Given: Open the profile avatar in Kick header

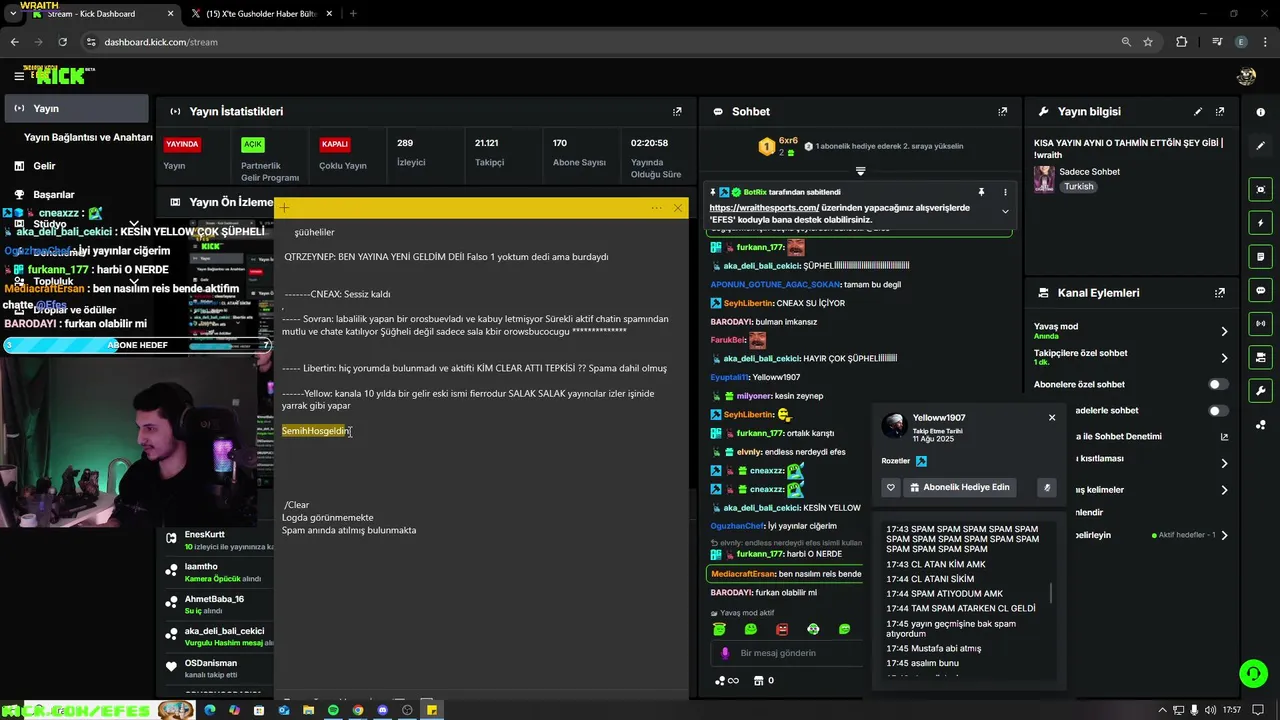Looking at the screenshot, I should coord(1246,76).
